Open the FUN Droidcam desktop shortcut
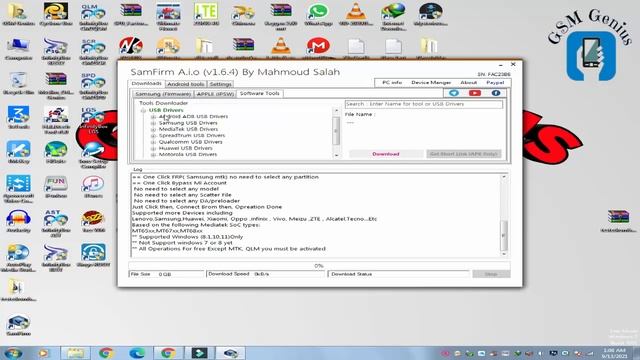The width and height of the screenshot is (640, 360). (56, 187)
